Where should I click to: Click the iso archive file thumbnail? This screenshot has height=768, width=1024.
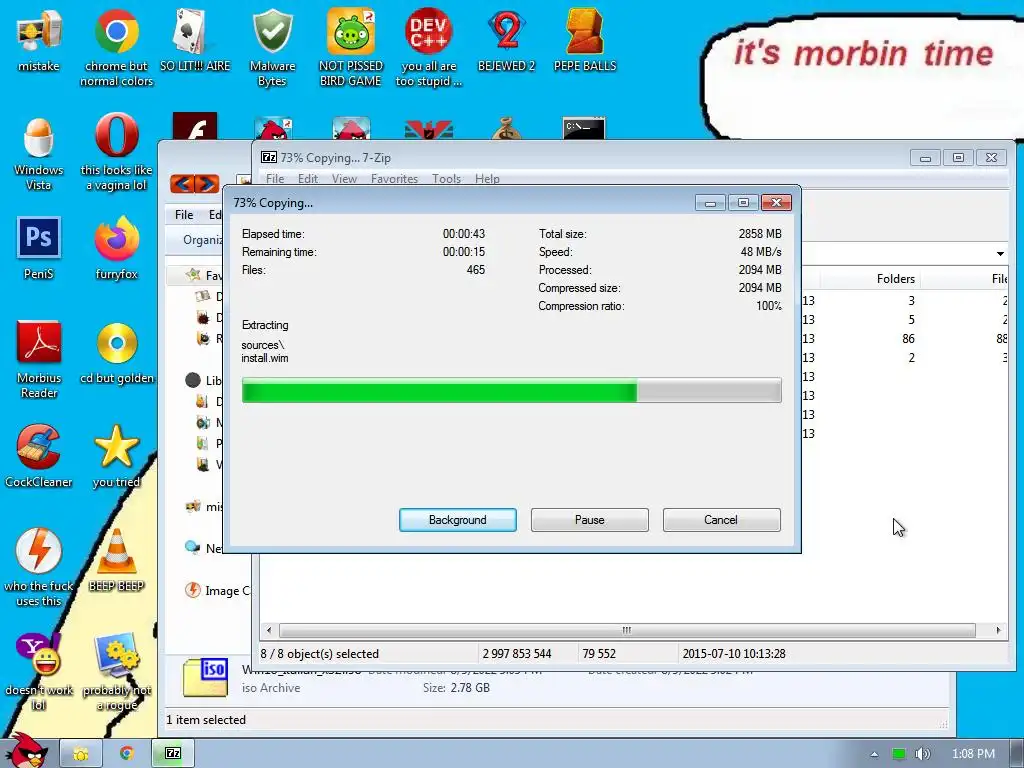(x=205, y=677)
